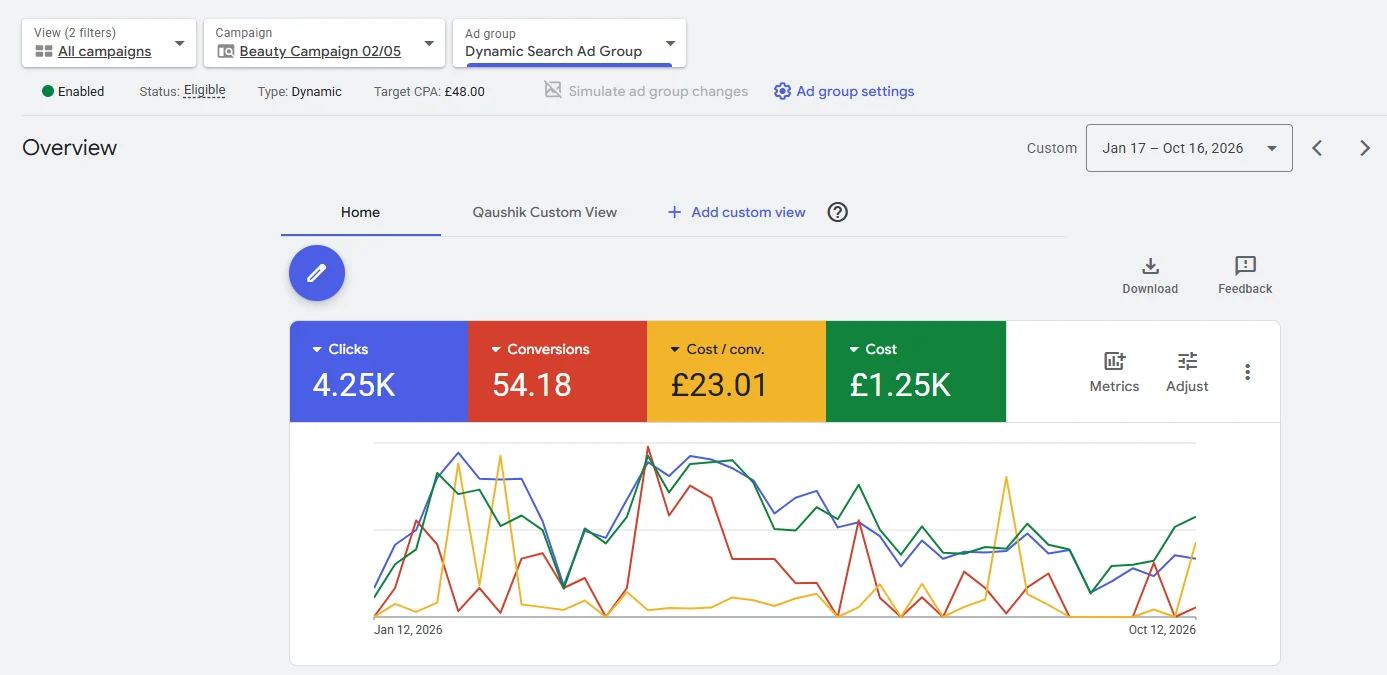Click the Overview heading
Image resolution: width=1387 pixels, height=675 pixels.
[69, 148]
